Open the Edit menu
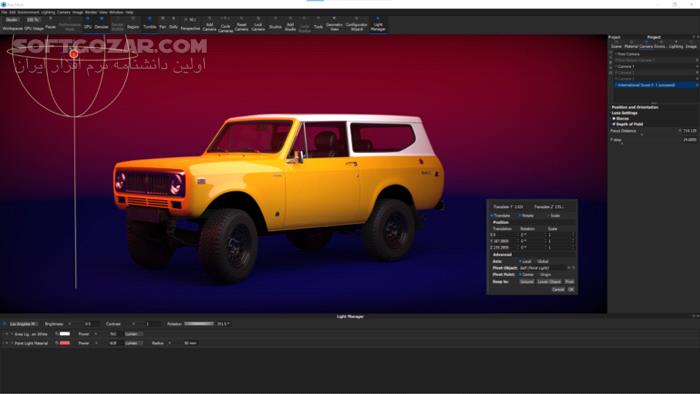Viewport: 700px width, 394px height. [x=12, y=12]
